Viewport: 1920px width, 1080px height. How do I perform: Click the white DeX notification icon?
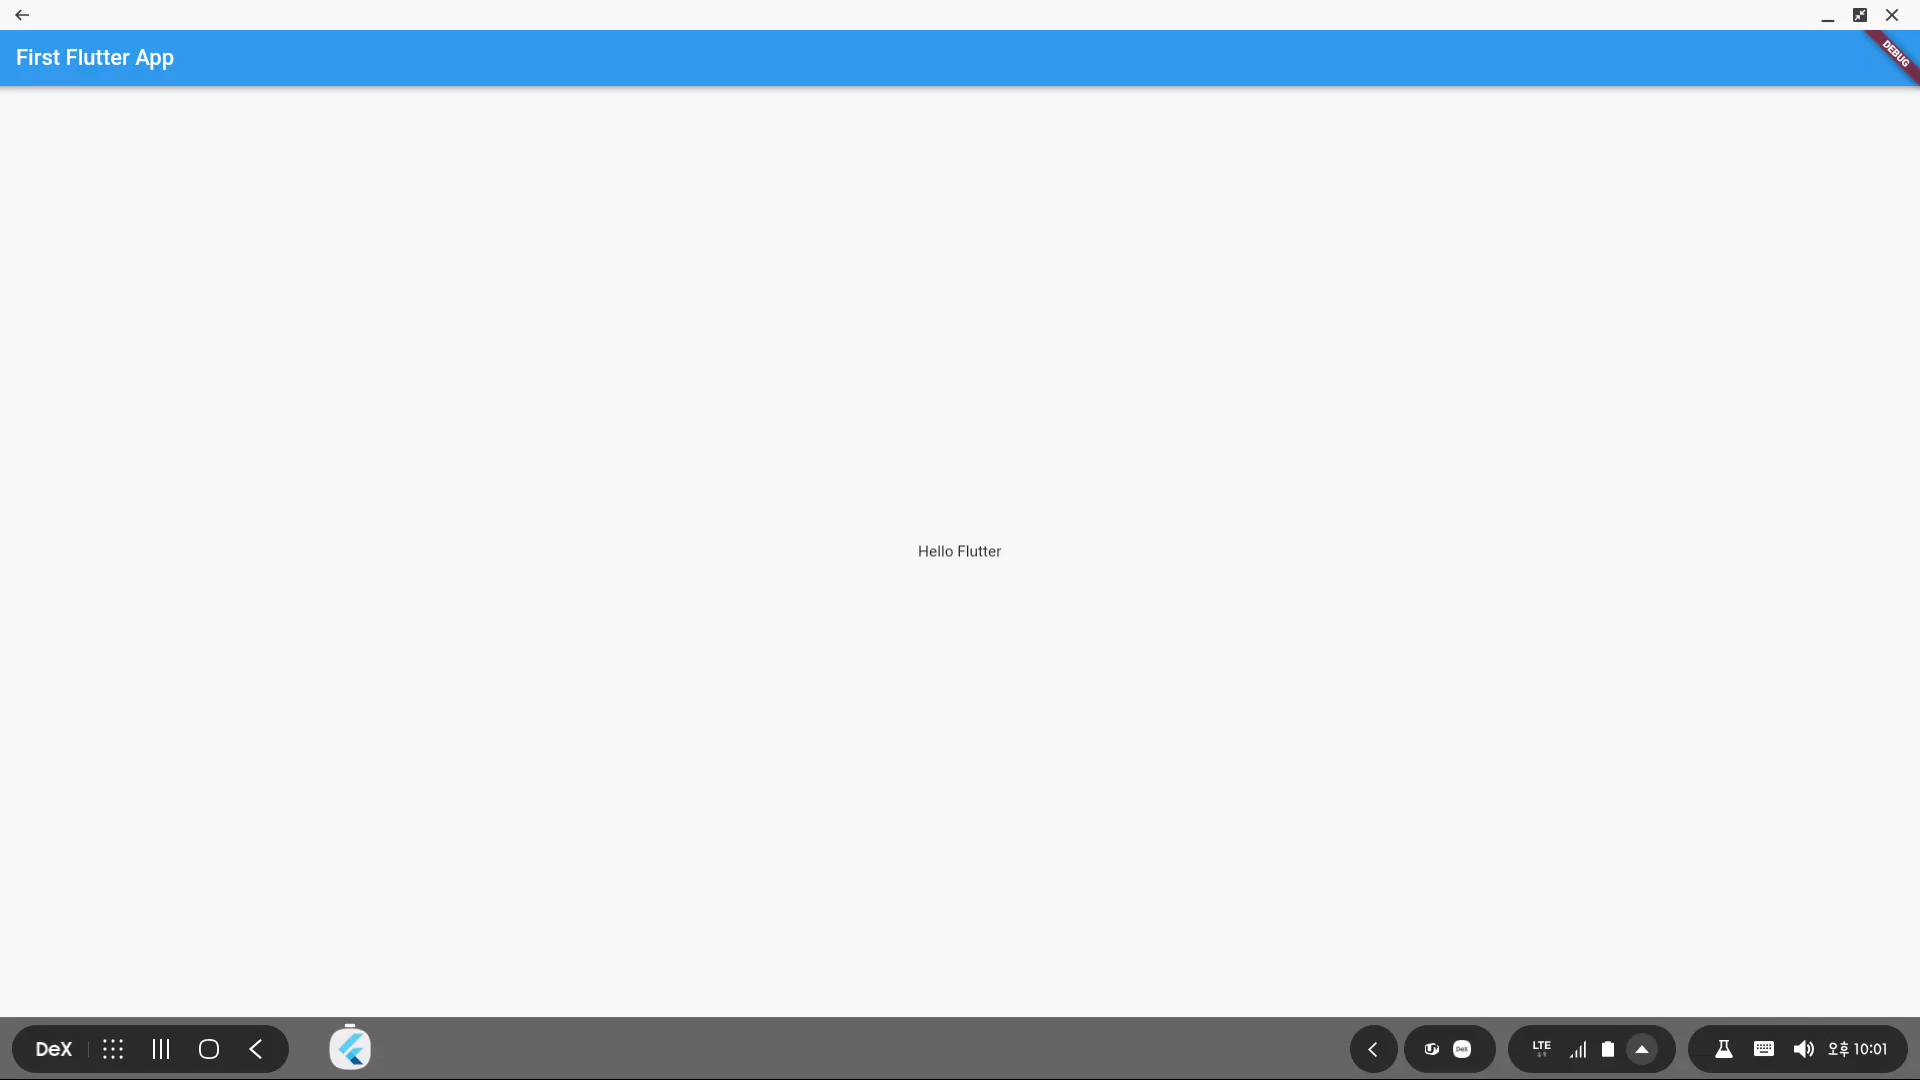pyautogui.click(x=1462, y=1049)
